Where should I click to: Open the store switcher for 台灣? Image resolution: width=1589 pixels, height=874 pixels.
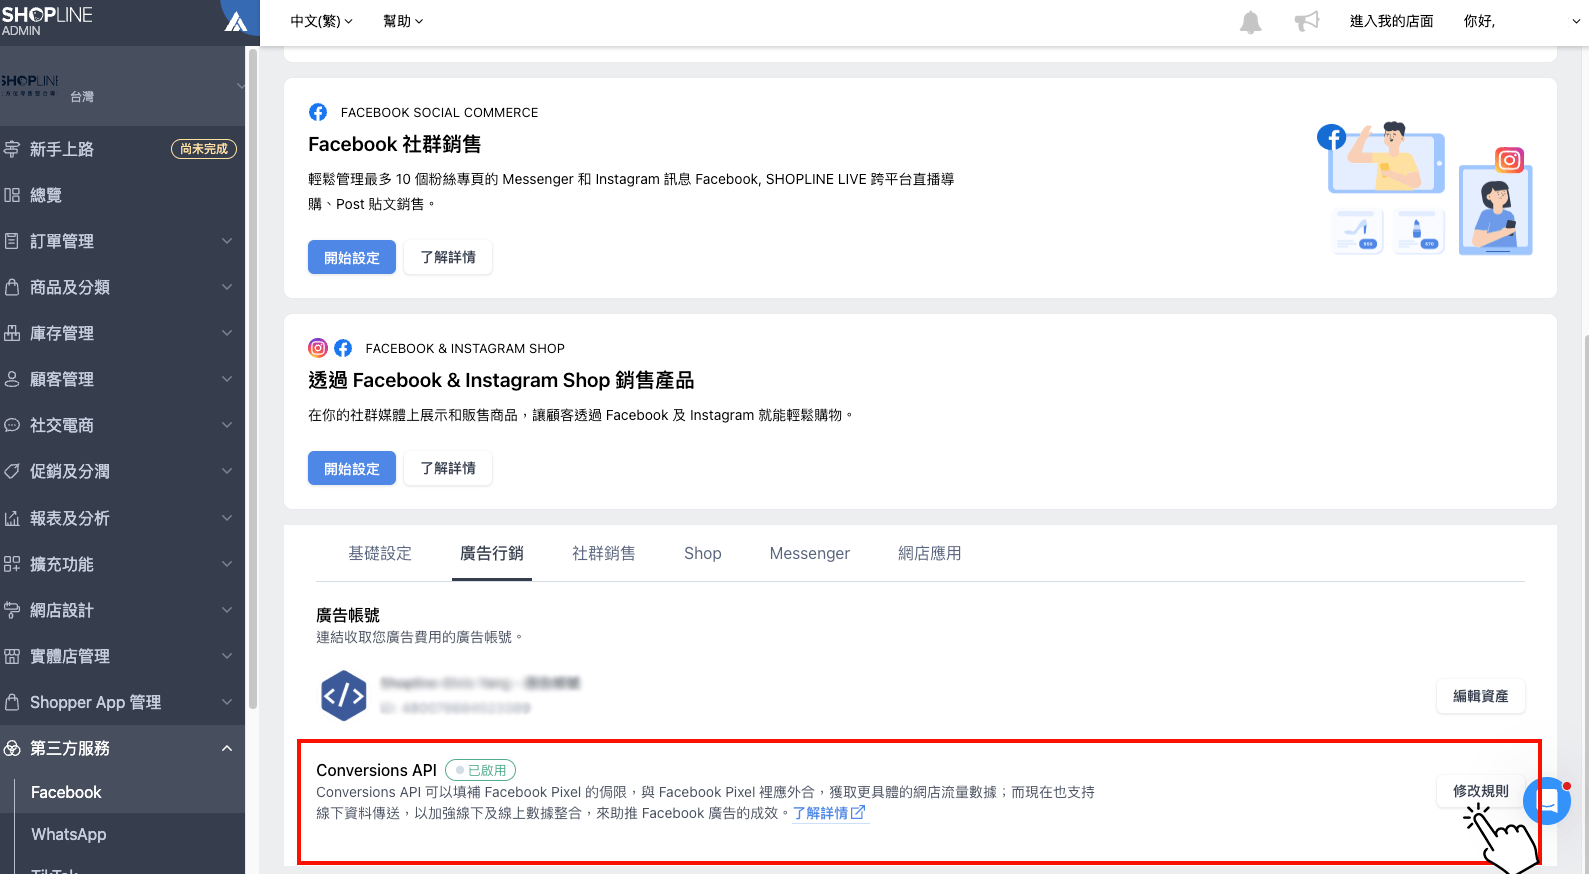click(122, 86)
